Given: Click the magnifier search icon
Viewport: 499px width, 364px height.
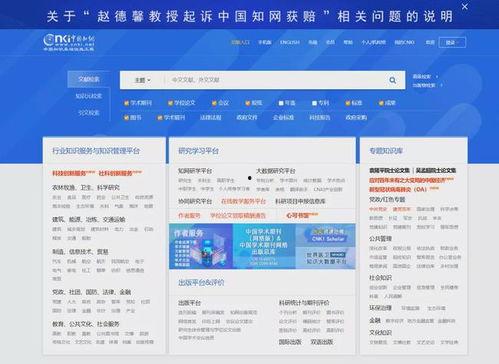Looking at the screenshot, I should [x=393, y=80].
